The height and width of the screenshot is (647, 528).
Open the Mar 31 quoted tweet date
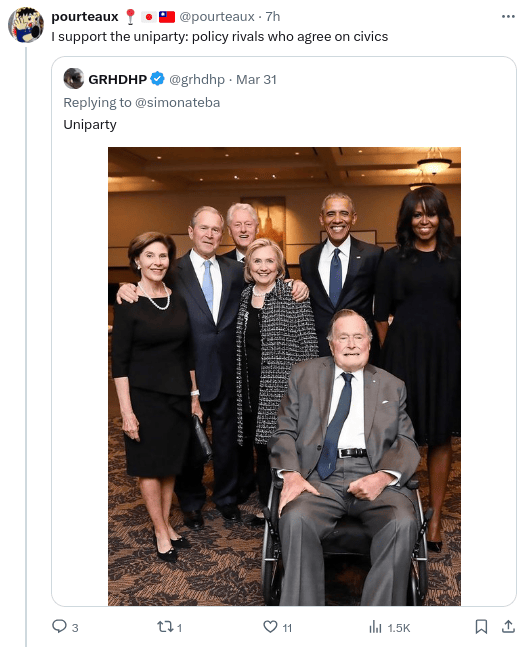click(x=256, y=79)
